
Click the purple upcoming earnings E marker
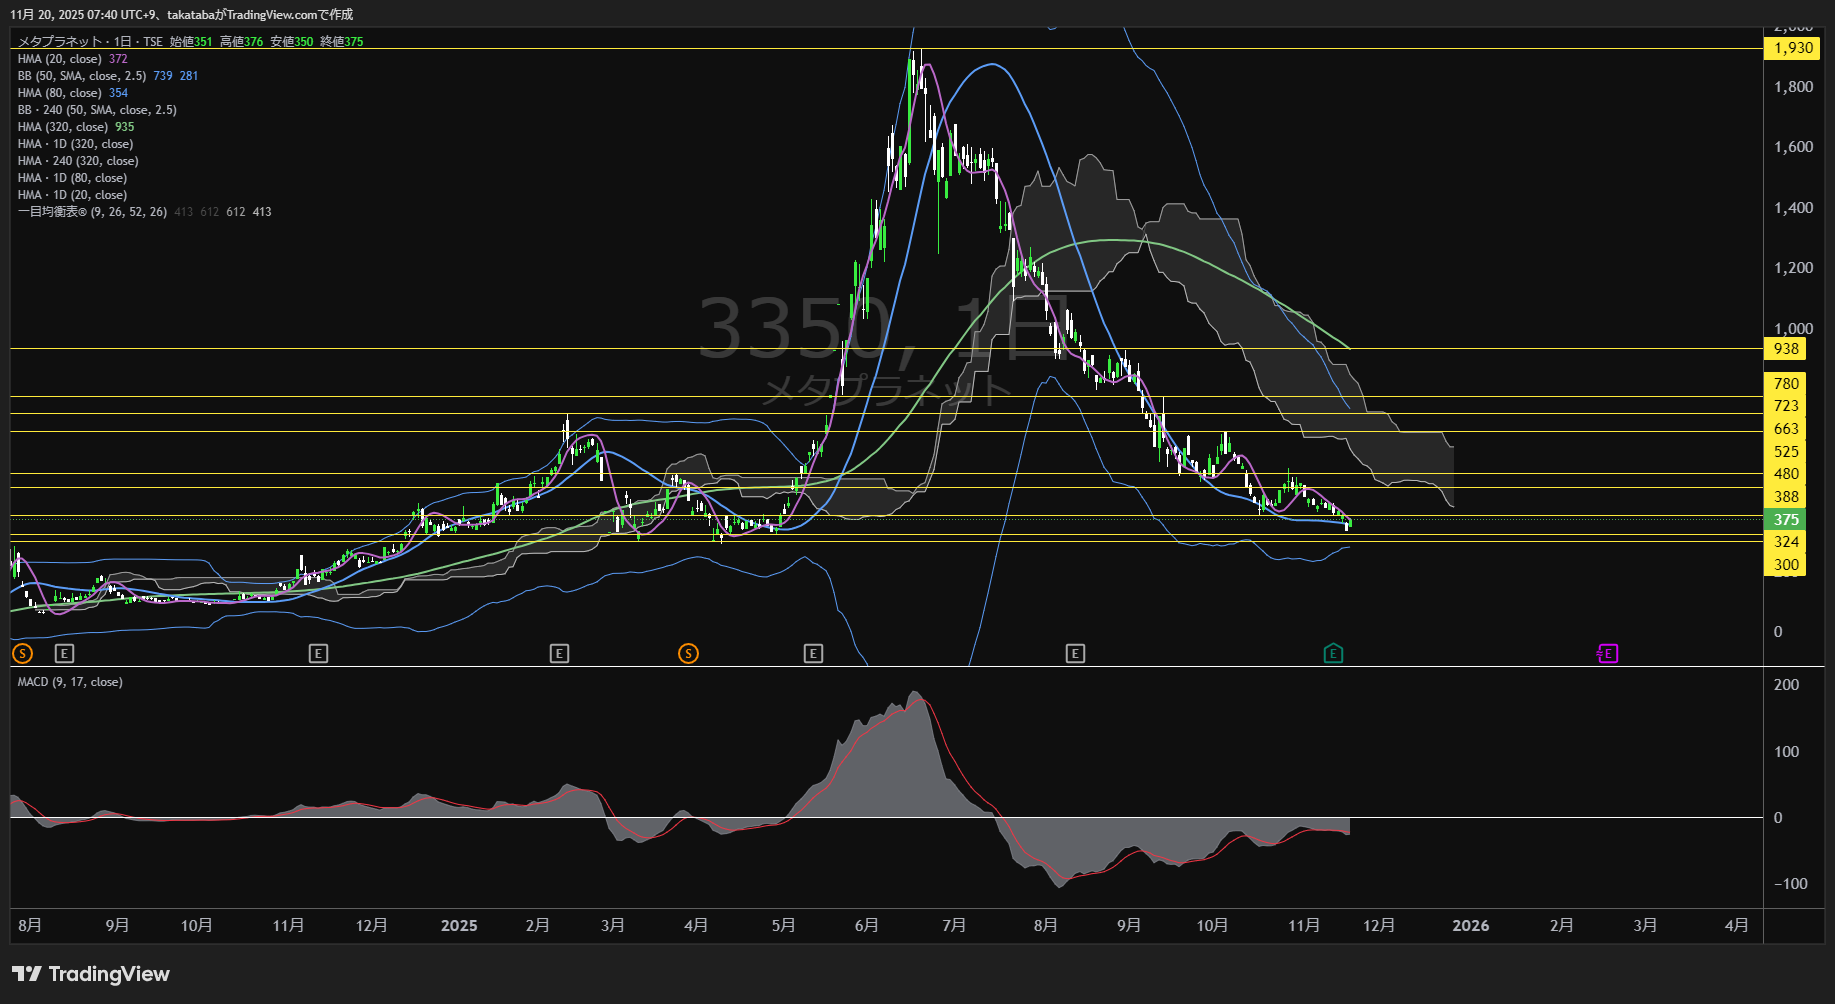pyautogui.click(x=1608, y=654)
